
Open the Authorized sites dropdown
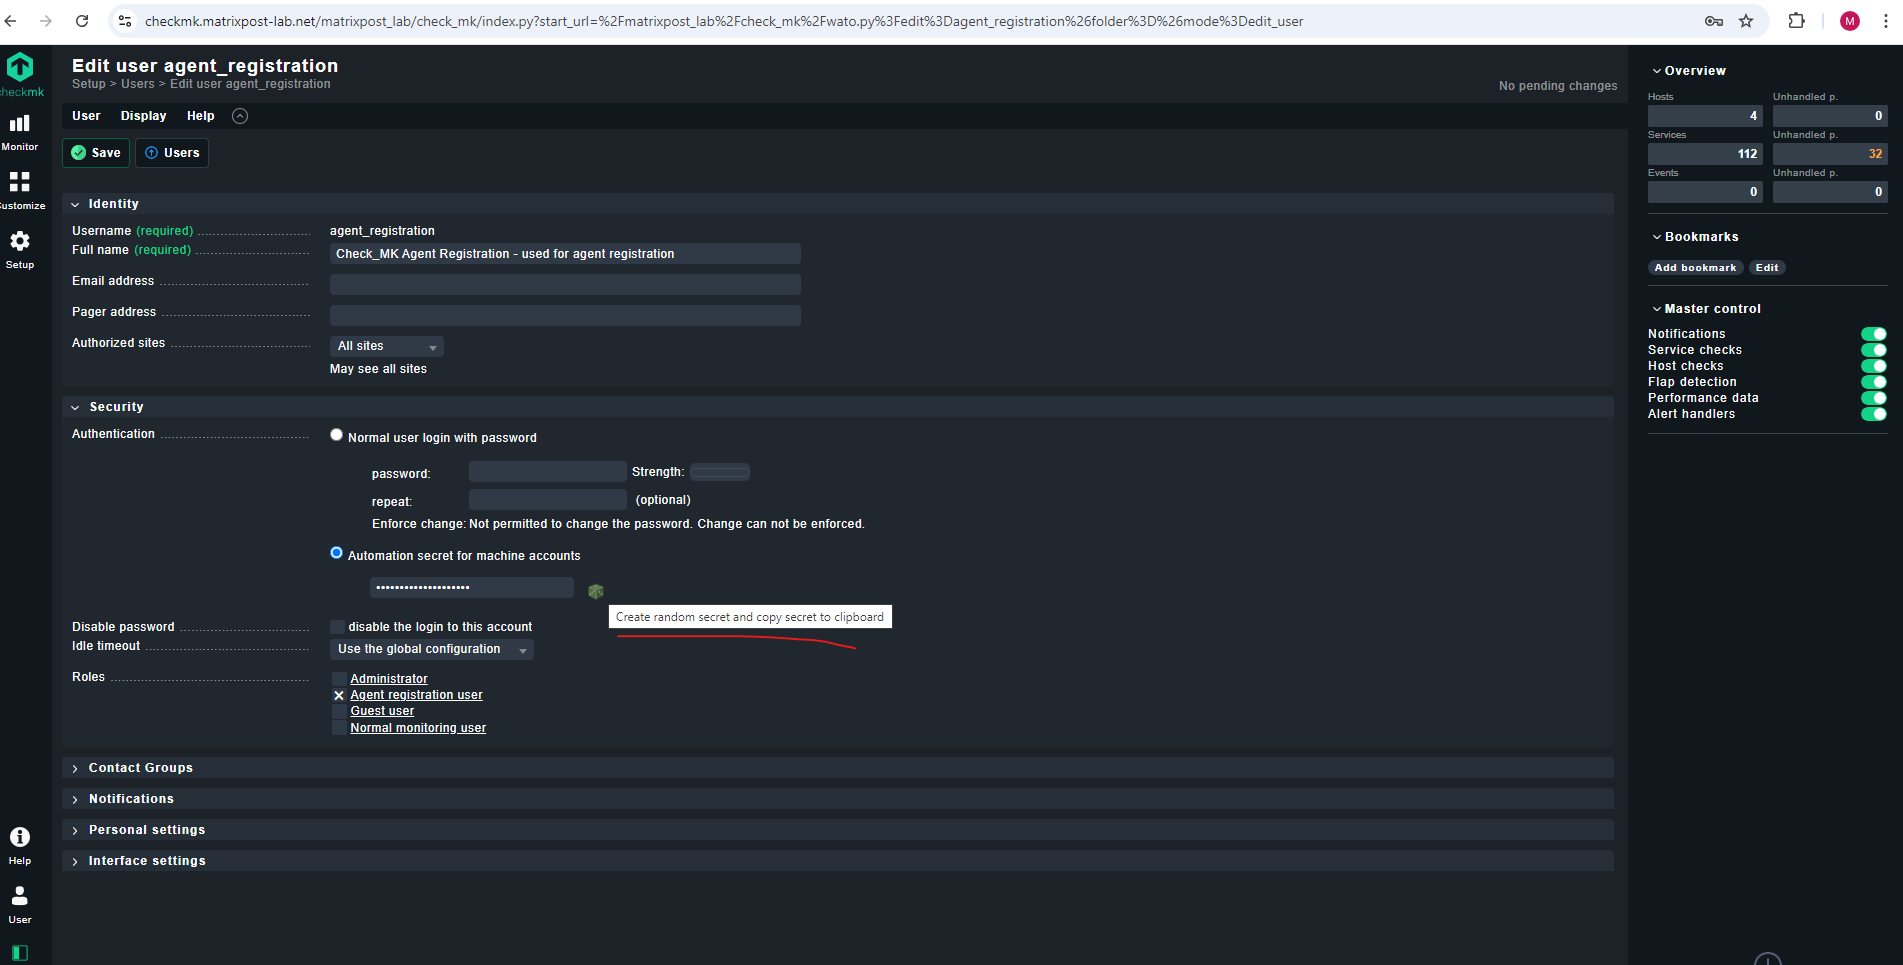386,346
